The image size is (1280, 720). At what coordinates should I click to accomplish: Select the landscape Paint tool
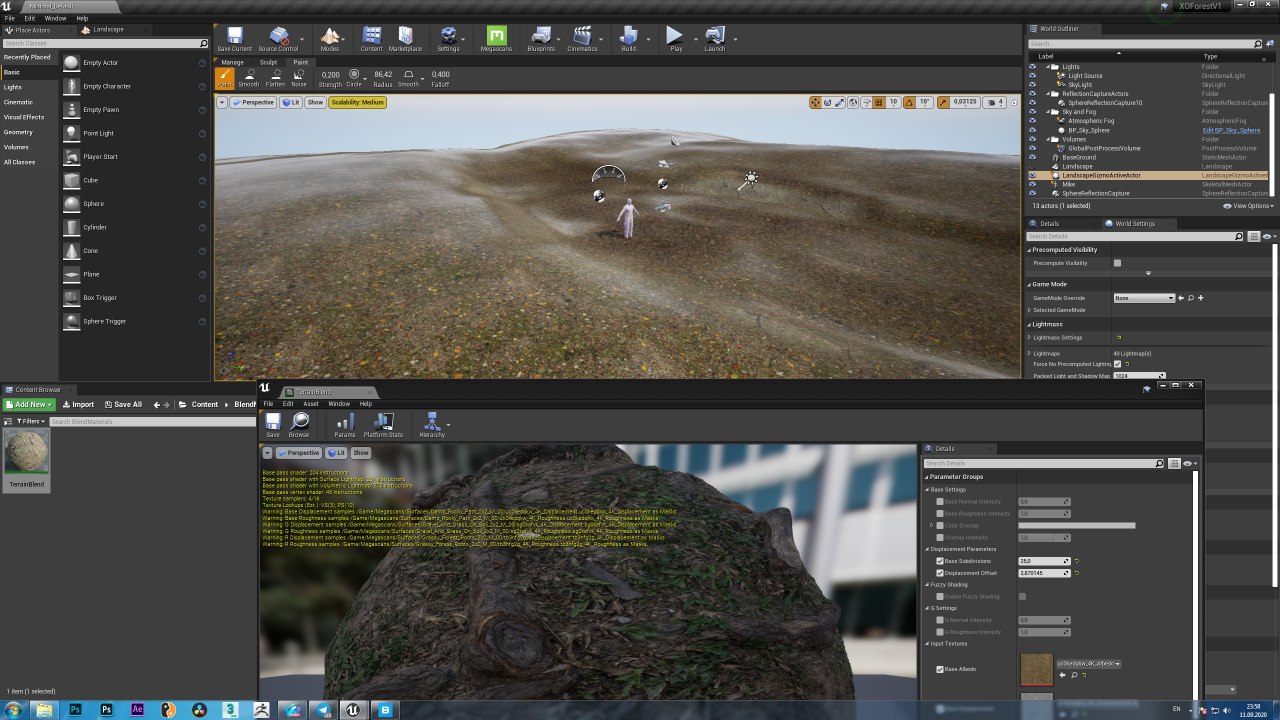225,77
